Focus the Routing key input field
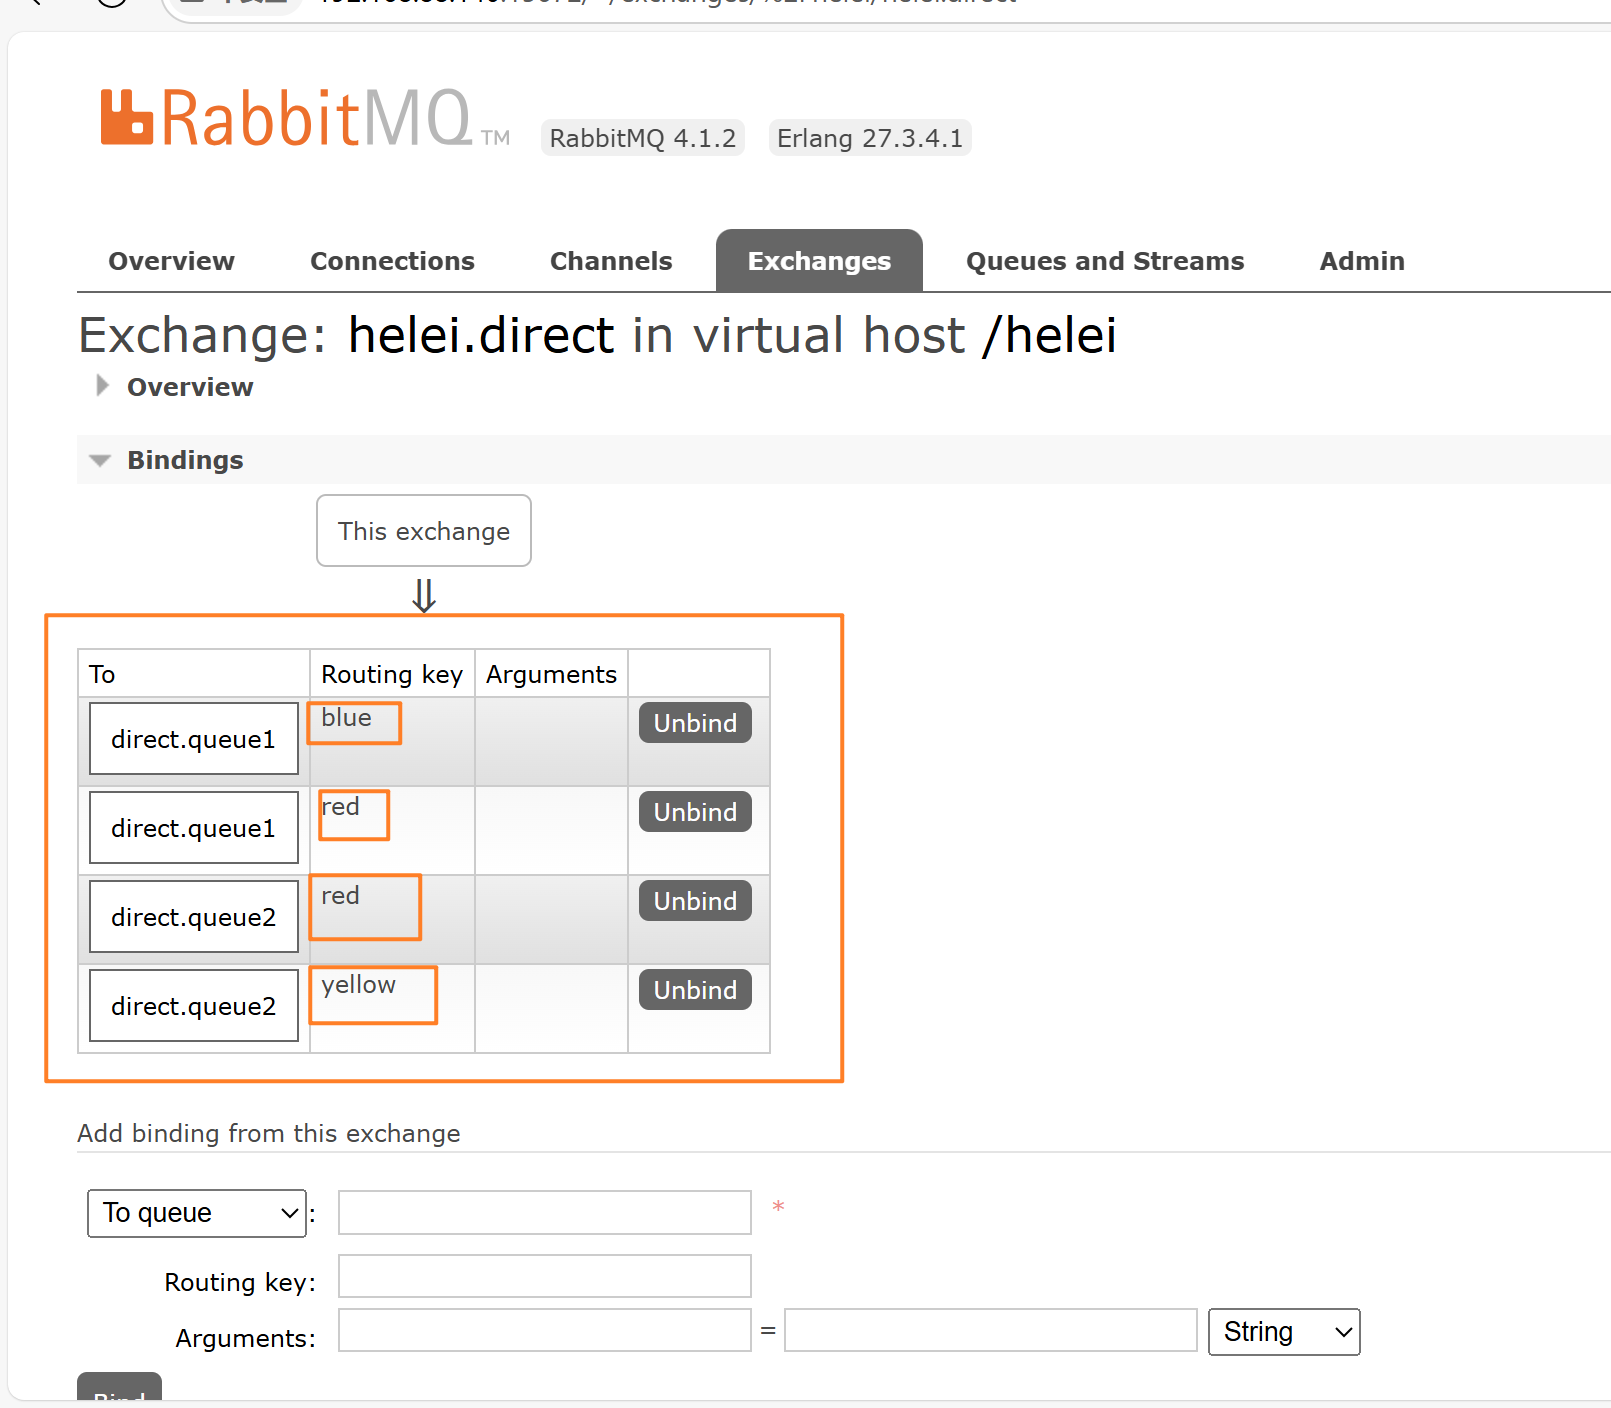Image resolution: width=1611 pixels, height=1408 pixels. point(545,1276)
